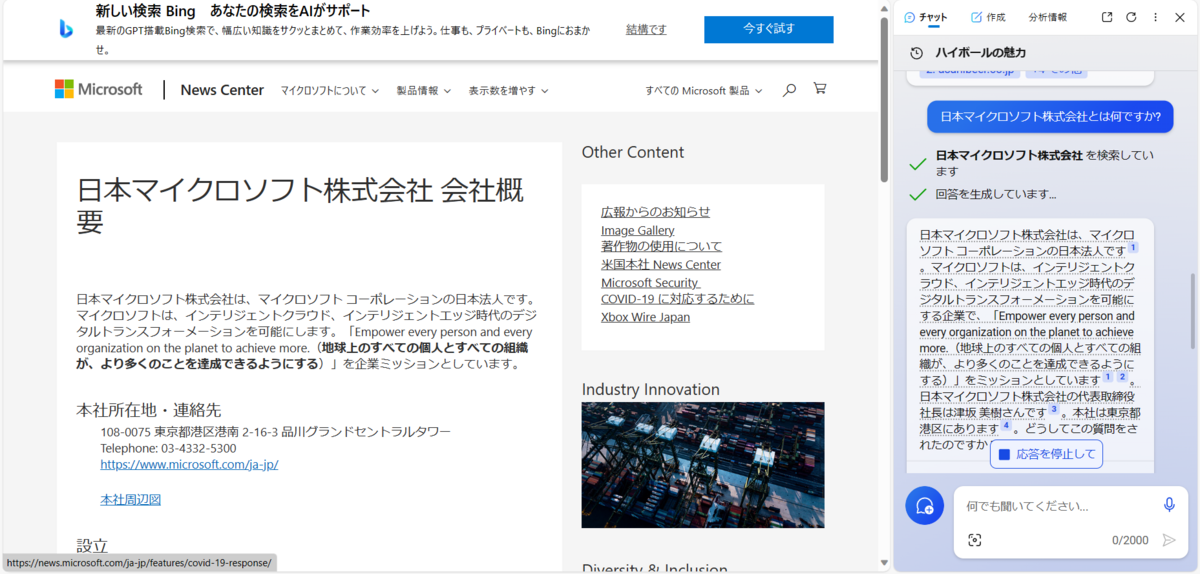Click the Telephone: 03-4332-5300 text
This screenshot has height=574, width=1200.
click(168, 448)
